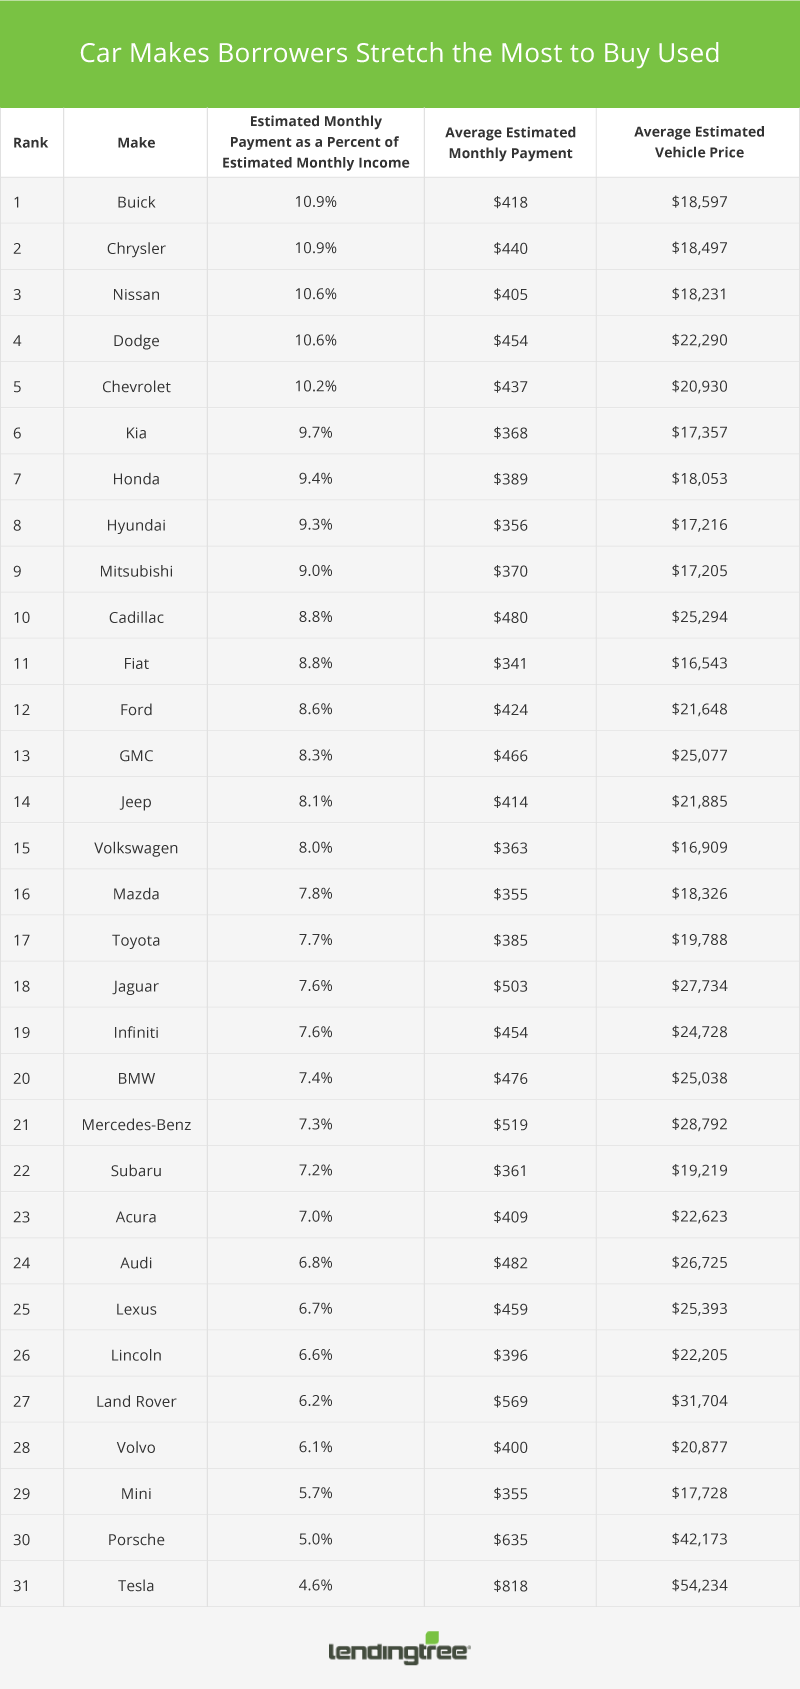The width and height of the screenshot is (800, 1689).
Task: Click rank number 31
Action: pos(22,1585)
